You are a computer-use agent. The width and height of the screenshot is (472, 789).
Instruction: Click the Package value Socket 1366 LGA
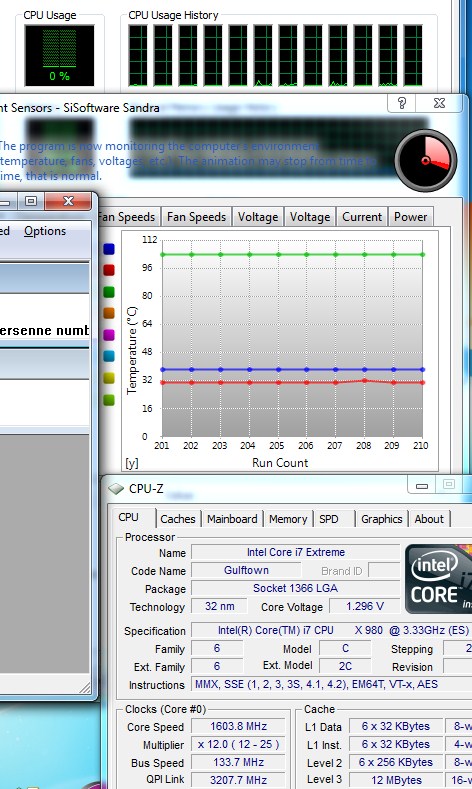tap(295, 588)
